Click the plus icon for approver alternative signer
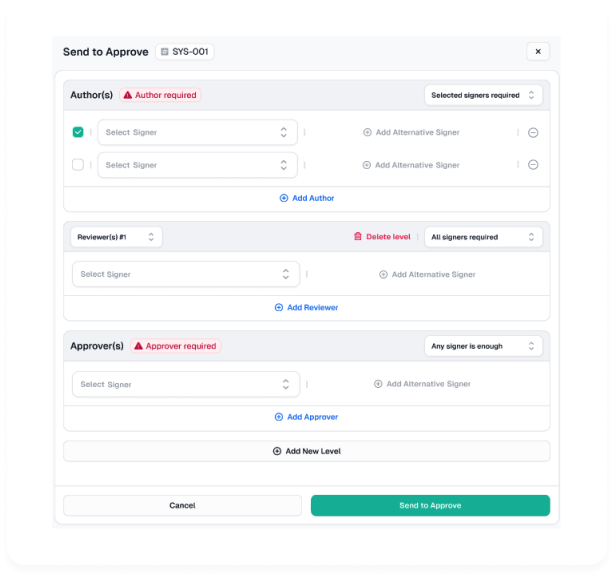This screenshot has height=578, width=614. [x=378, y=384]
